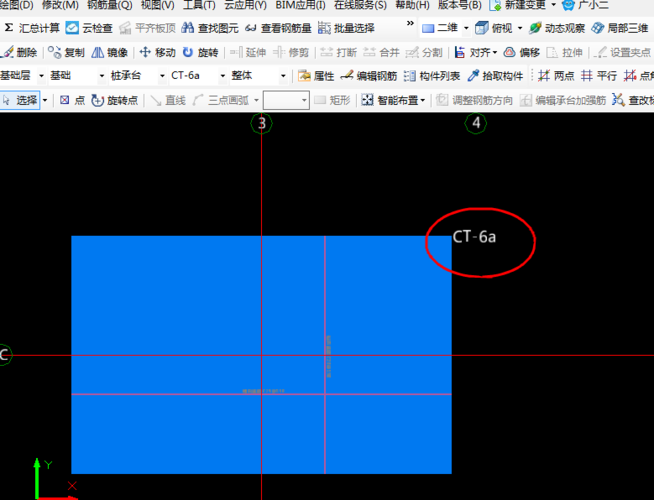This screenshot has height=500, width=654.
Task: Open the 构件列表 component list
Action: 432,76
